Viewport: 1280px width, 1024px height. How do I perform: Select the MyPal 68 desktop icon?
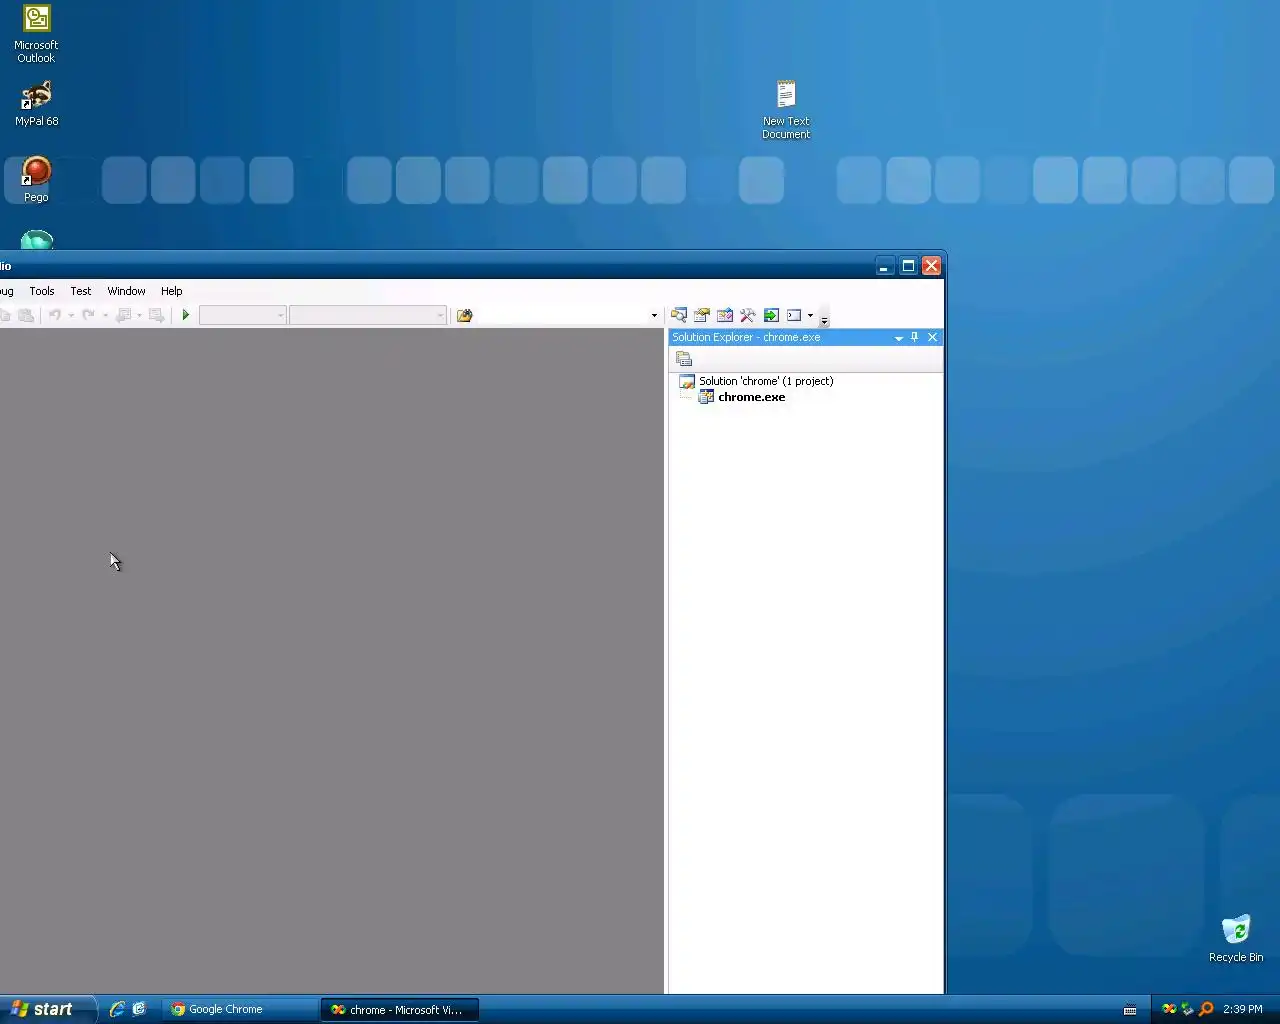(36, 104)
